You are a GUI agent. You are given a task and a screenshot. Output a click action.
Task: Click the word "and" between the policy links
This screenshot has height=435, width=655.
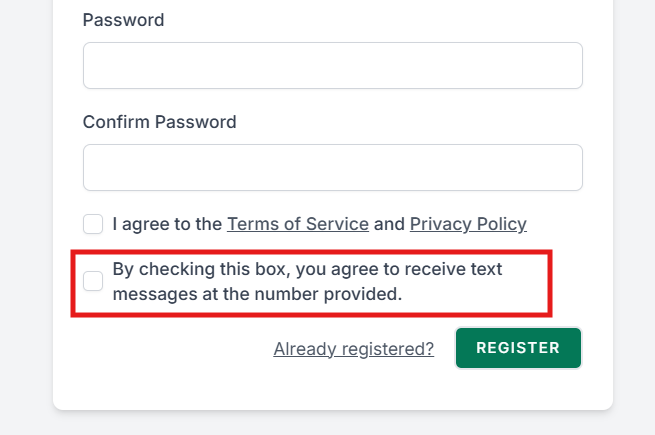click(389, 224)
